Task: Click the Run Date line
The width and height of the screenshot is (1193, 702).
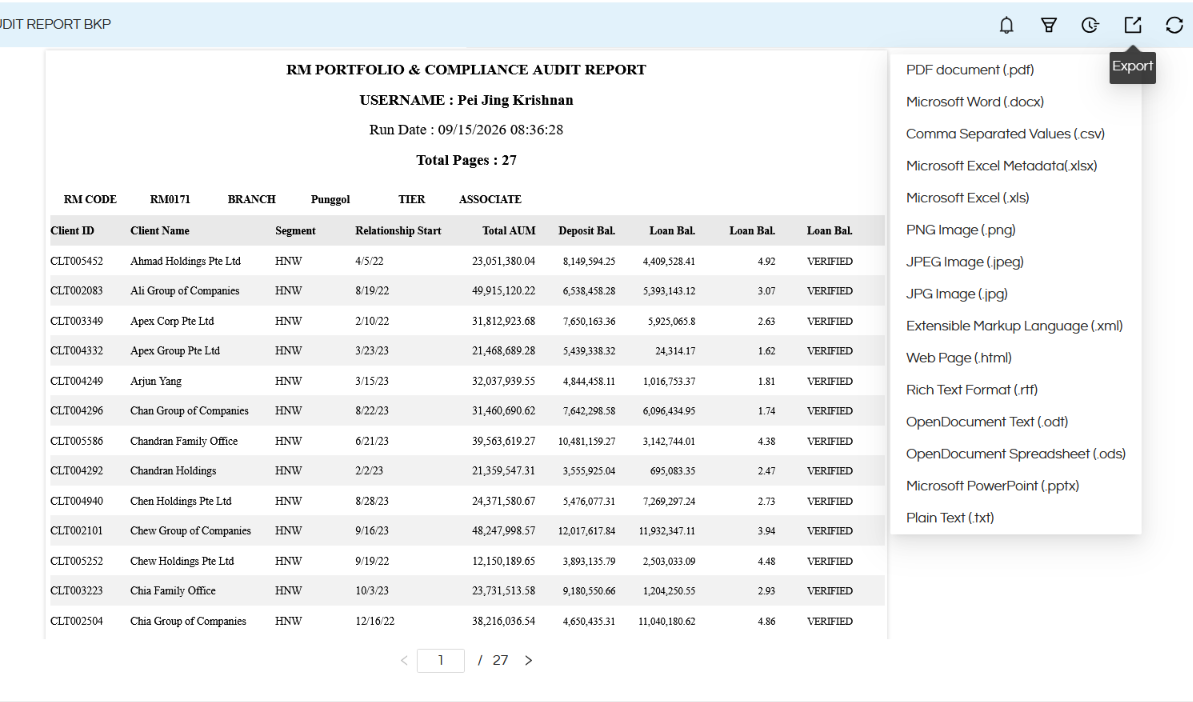Action: click(x=466, y=130)
